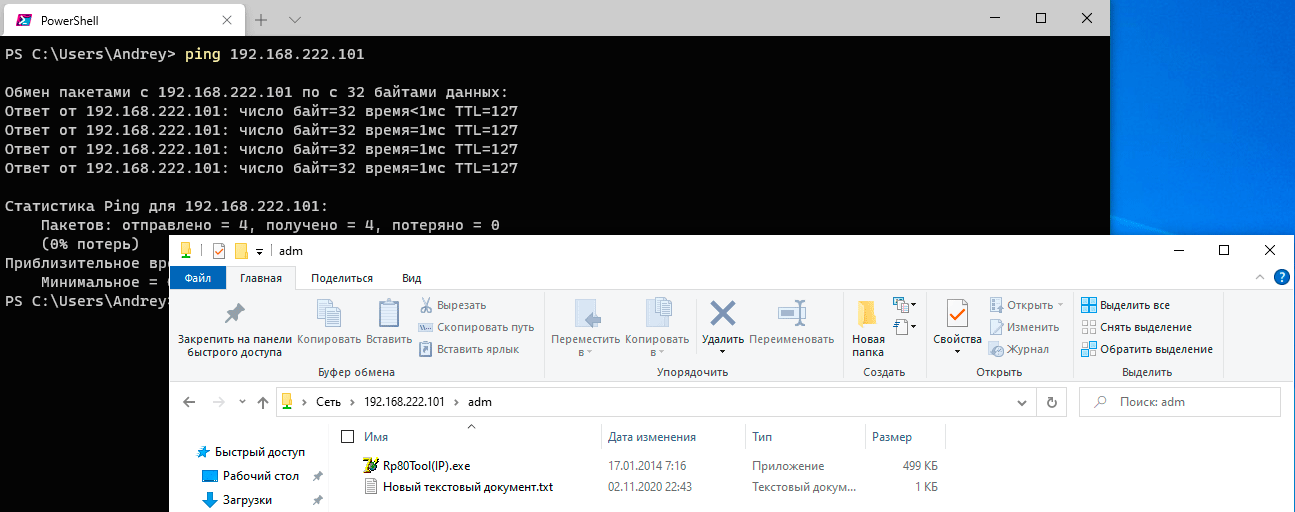The height and width of the screenshot is (512, 1295).
Task: Click the 499 КБ size cell
Action: 919,466
